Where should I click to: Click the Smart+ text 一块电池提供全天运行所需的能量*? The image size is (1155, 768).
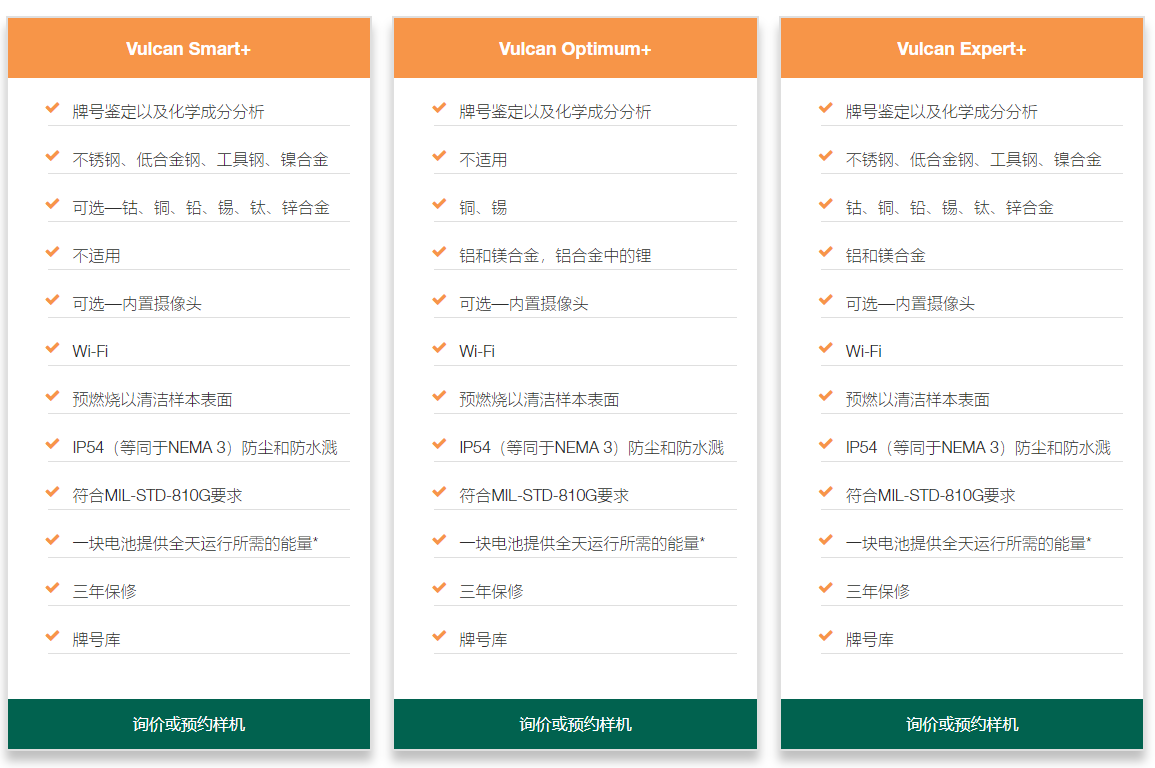pos(195,543)
